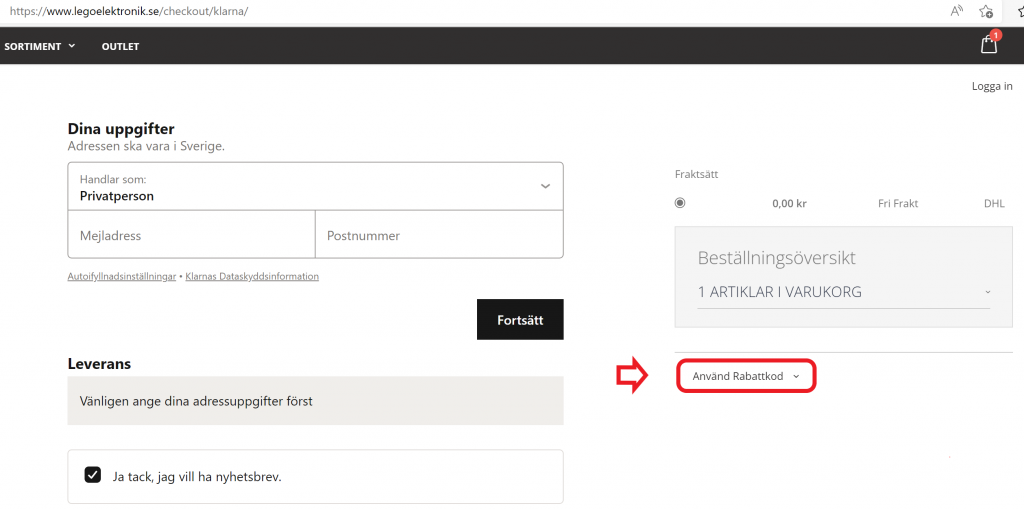This screenshot has height=510, width=1024.
Task: Expand 1 ARTIKLAR I VARUKORG summary
Action: point(843,292)
